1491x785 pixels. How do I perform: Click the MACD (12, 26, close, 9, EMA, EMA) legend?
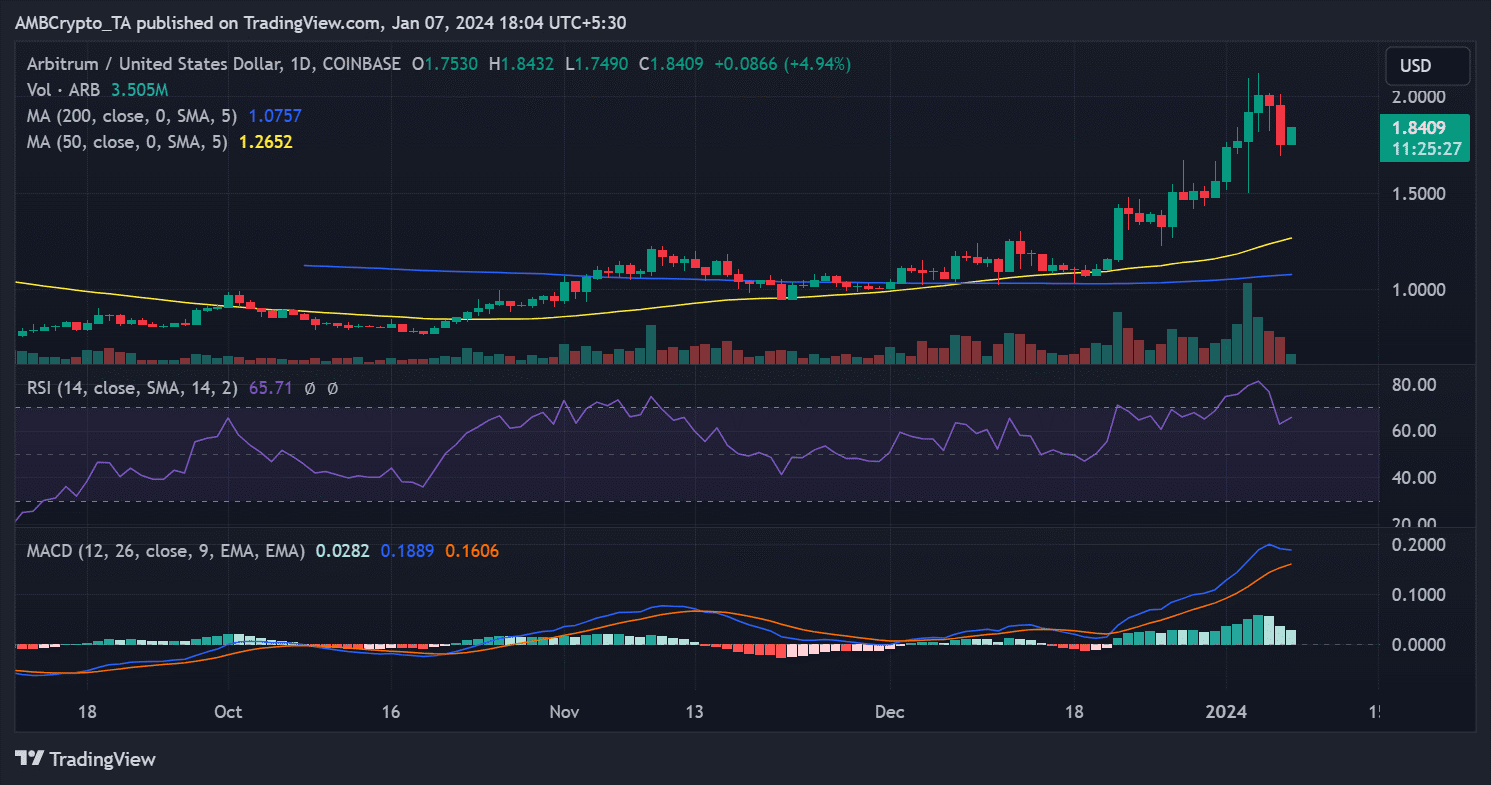point(164,550)
